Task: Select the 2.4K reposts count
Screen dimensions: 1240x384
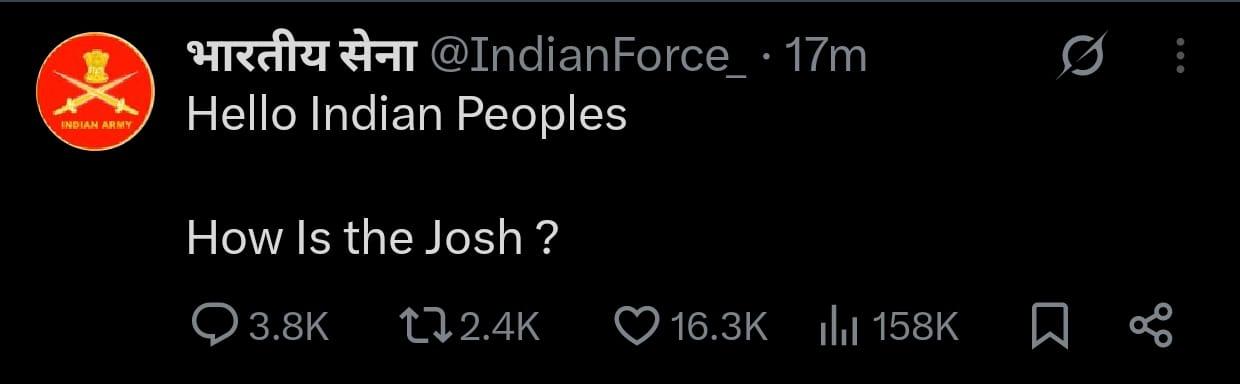Action: (500, 327)
